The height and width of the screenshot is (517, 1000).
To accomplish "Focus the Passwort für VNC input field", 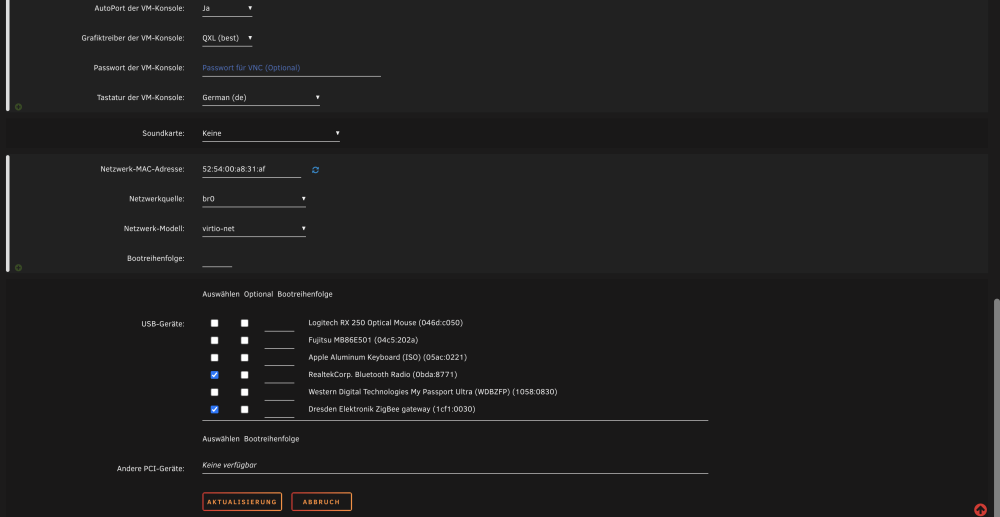I will click(291, 68).
